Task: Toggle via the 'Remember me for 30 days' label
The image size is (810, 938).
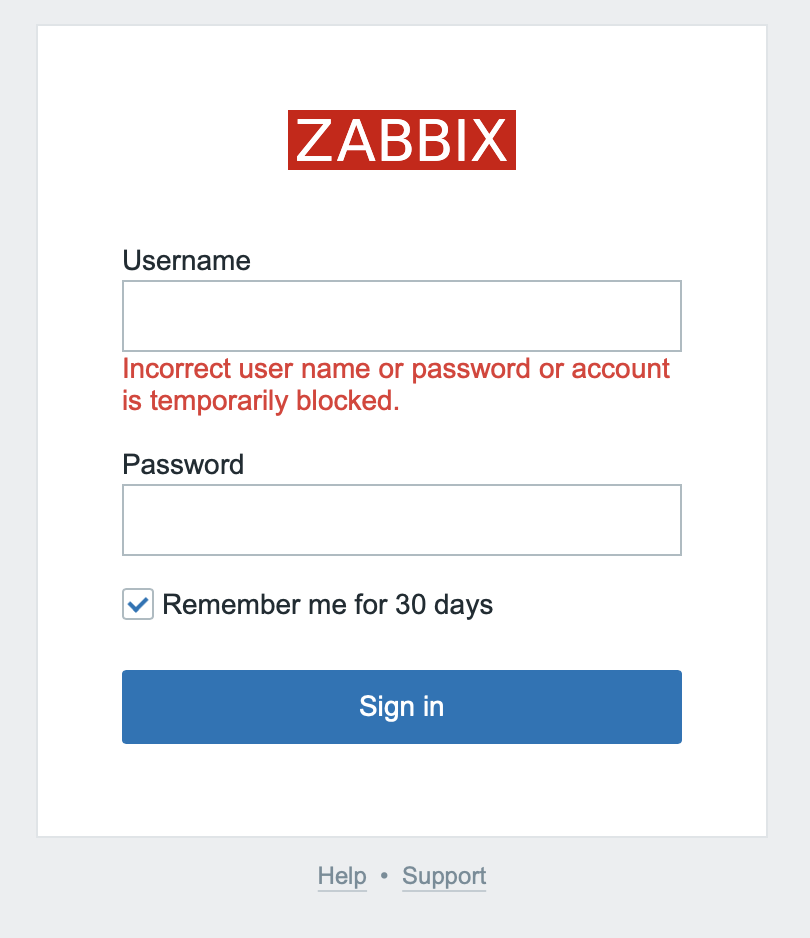Action: 327,604
